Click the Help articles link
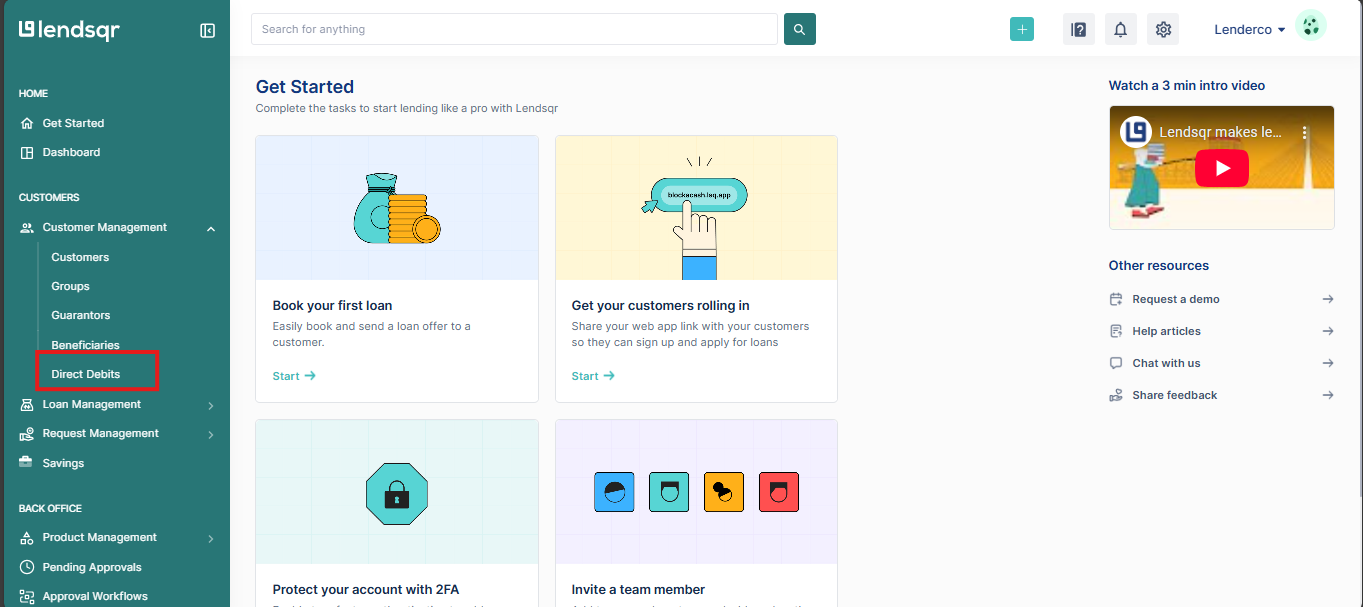Screen dimensions: 1363x607 coord(1167,331)
